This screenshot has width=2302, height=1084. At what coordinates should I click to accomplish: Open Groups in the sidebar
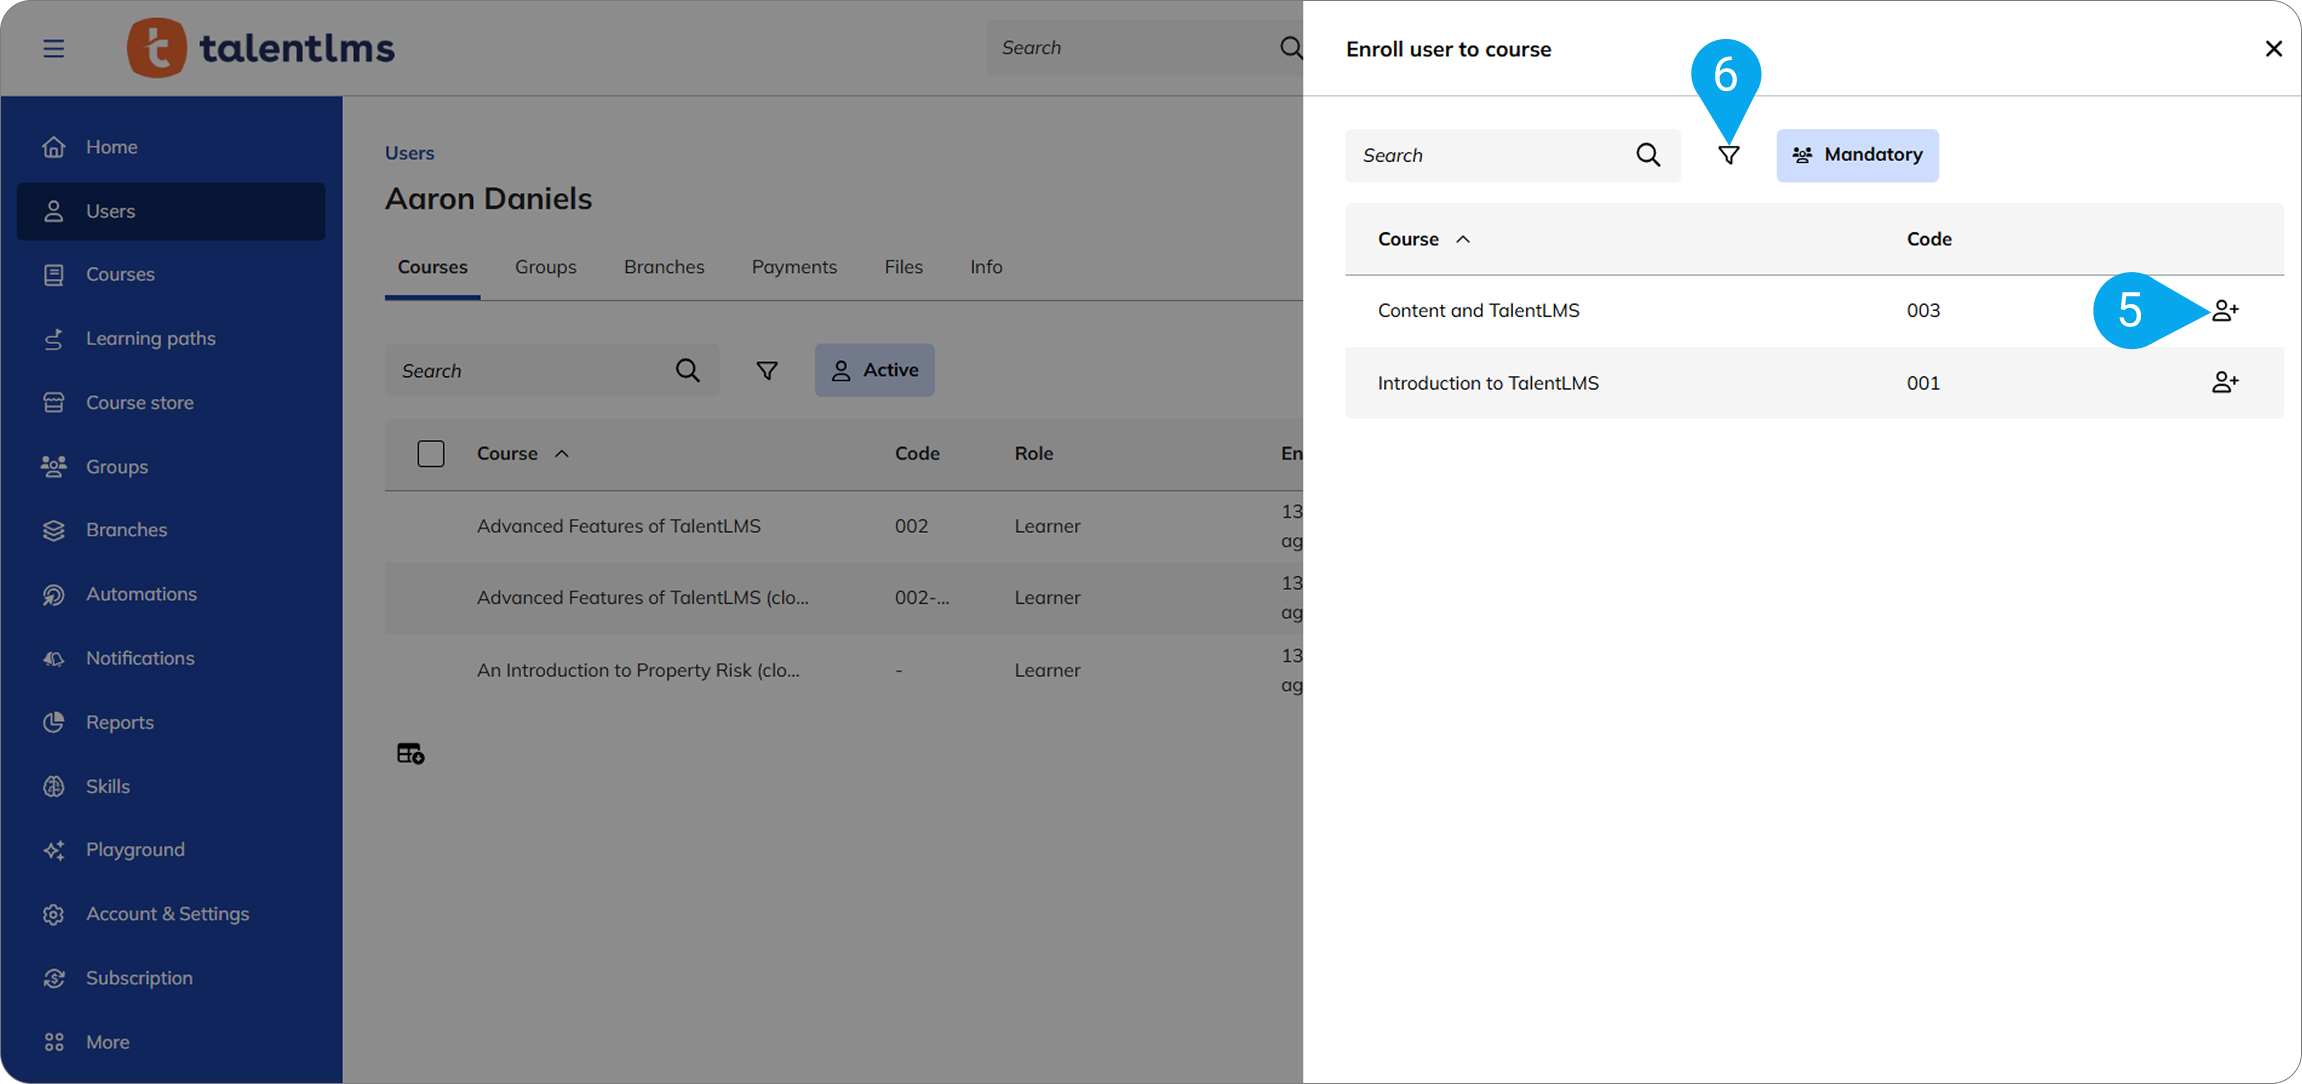[171, 466]
